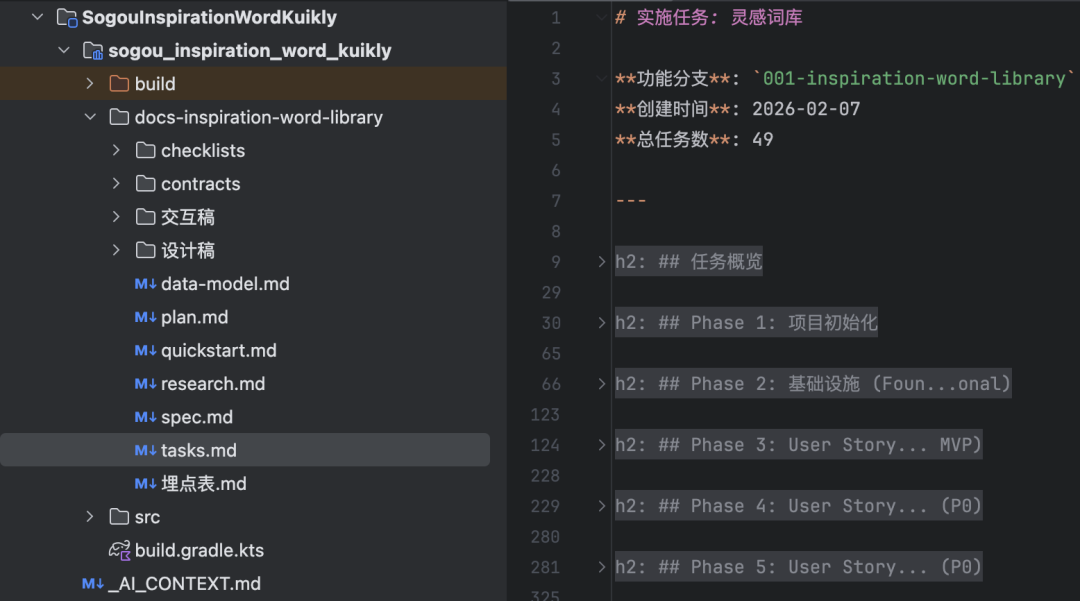
Task: Expand the checklists folder
Action: [116, 150]
